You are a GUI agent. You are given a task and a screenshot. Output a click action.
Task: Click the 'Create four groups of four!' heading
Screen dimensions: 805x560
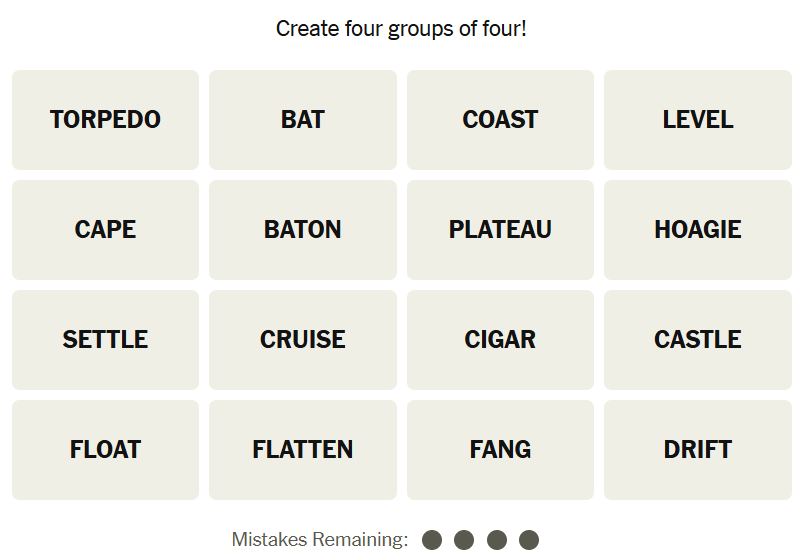(401, 28)
